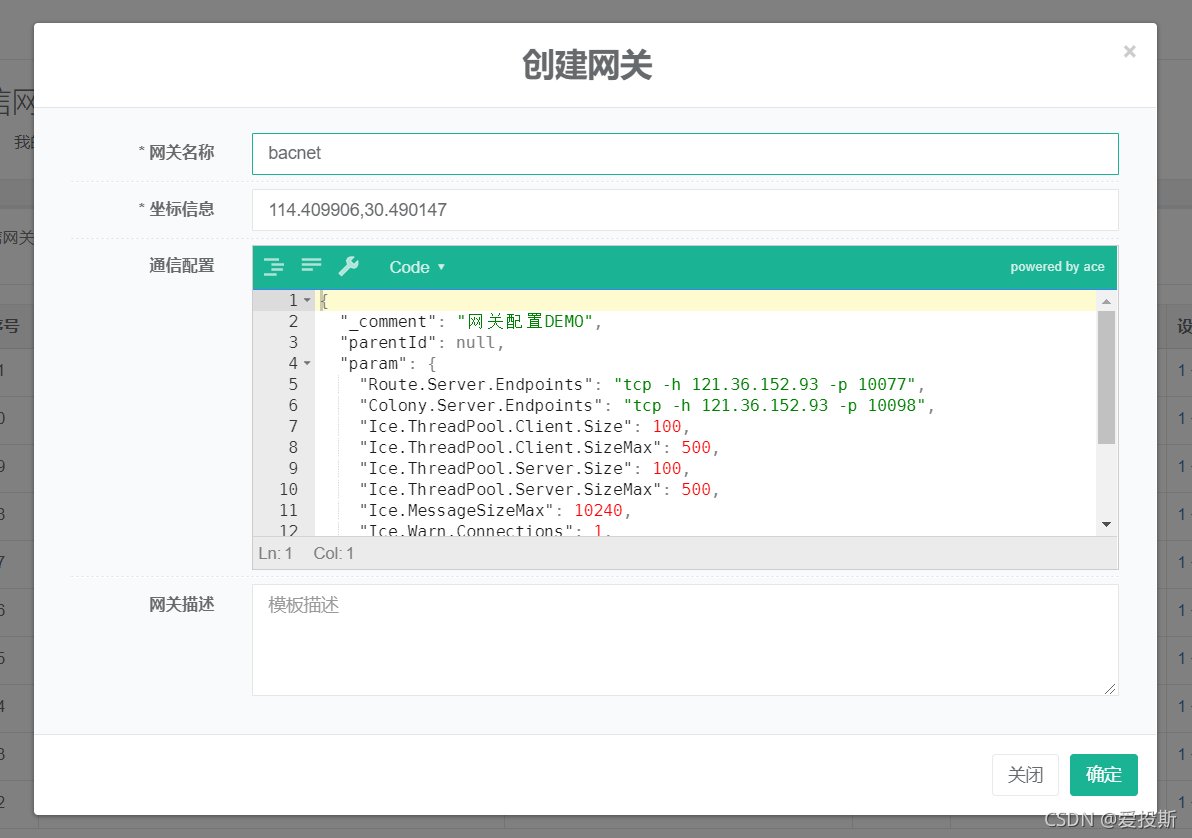Screen dimensions: 1192x838
Task: Collapse the root object fold arrow on line 1
Action: (x=307, y=301)
